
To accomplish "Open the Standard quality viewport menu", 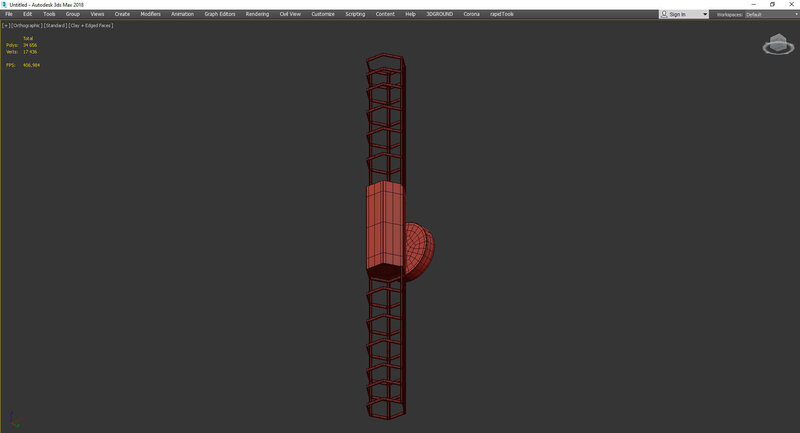I will pyautogui.click(x=55, y=25).
